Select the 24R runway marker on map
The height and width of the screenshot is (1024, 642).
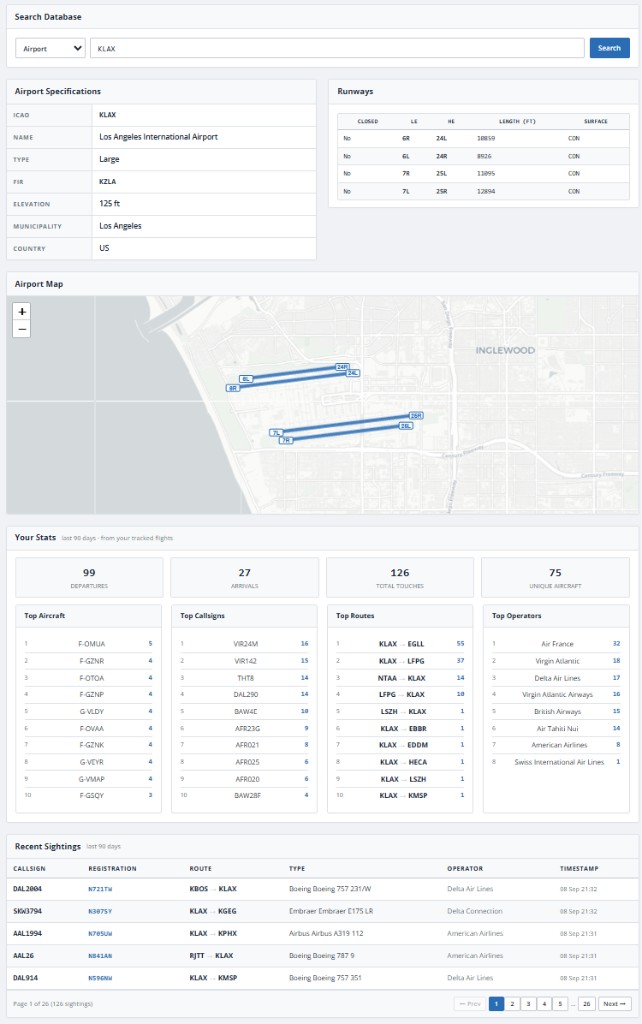coord(342,367)
